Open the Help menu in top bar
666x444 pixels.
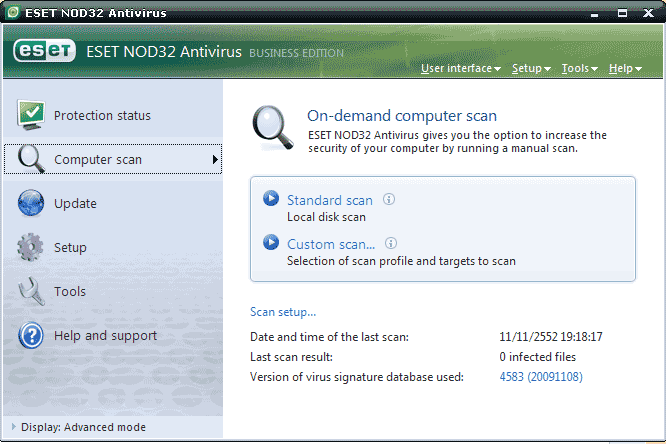[x=624, y=68]
